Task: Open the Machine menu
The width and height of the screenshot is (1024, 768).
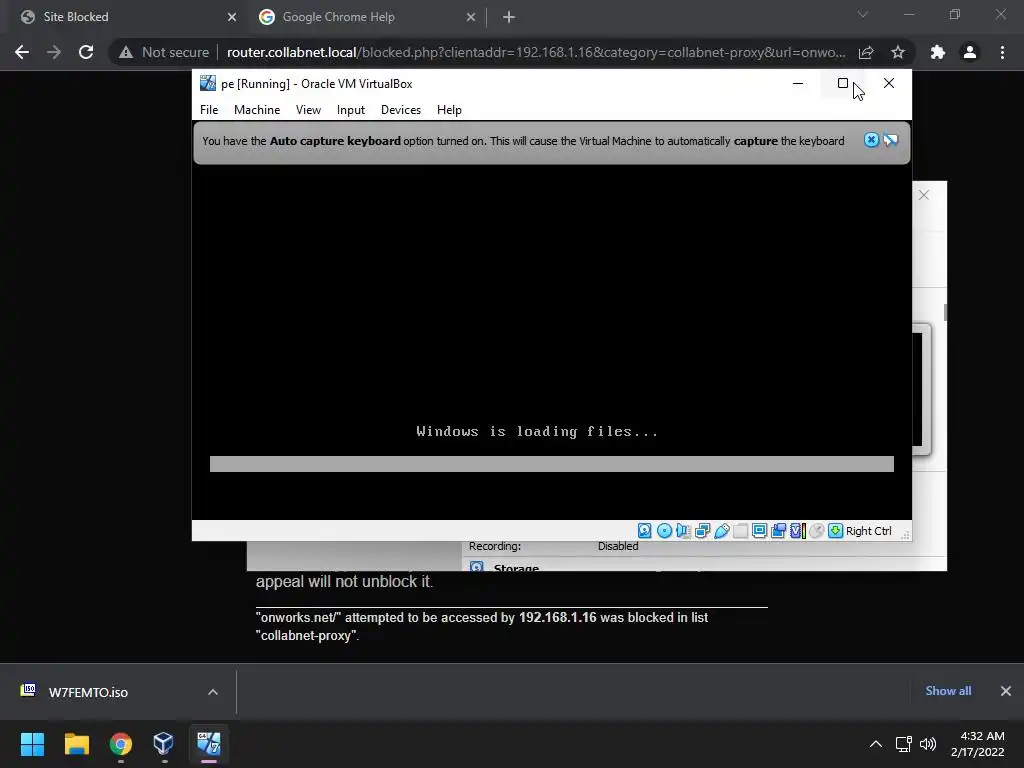Action: click(x=257, y=110)
